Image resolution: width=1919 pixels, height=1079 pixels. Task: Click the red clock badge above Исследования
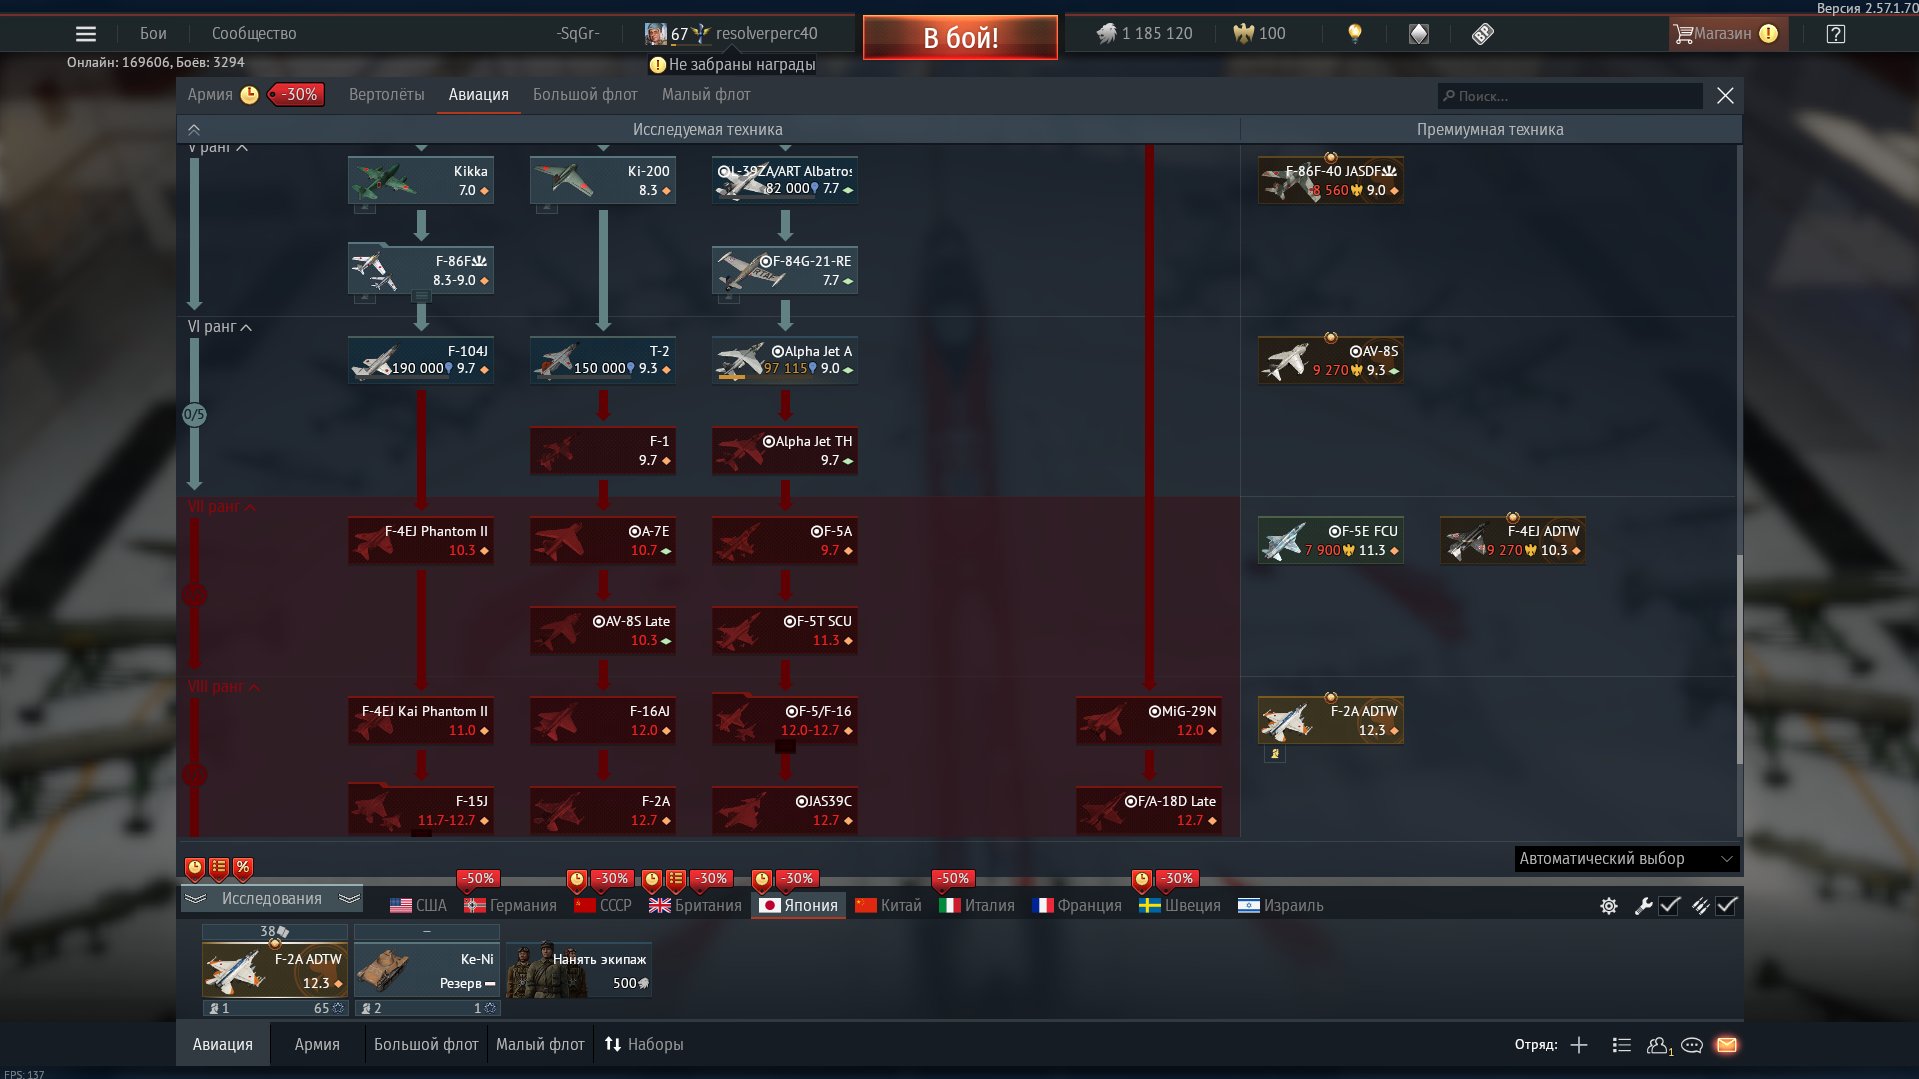[195, 868]
